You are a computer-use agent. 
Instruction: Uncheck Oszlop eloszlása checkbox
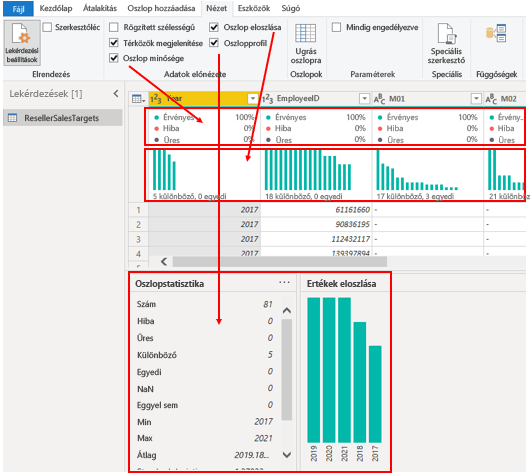[214, 27]
